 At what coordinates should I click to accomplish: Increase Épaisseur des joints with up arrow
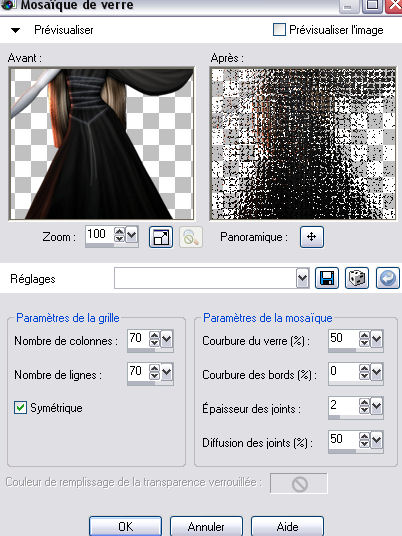click(364, 402)
